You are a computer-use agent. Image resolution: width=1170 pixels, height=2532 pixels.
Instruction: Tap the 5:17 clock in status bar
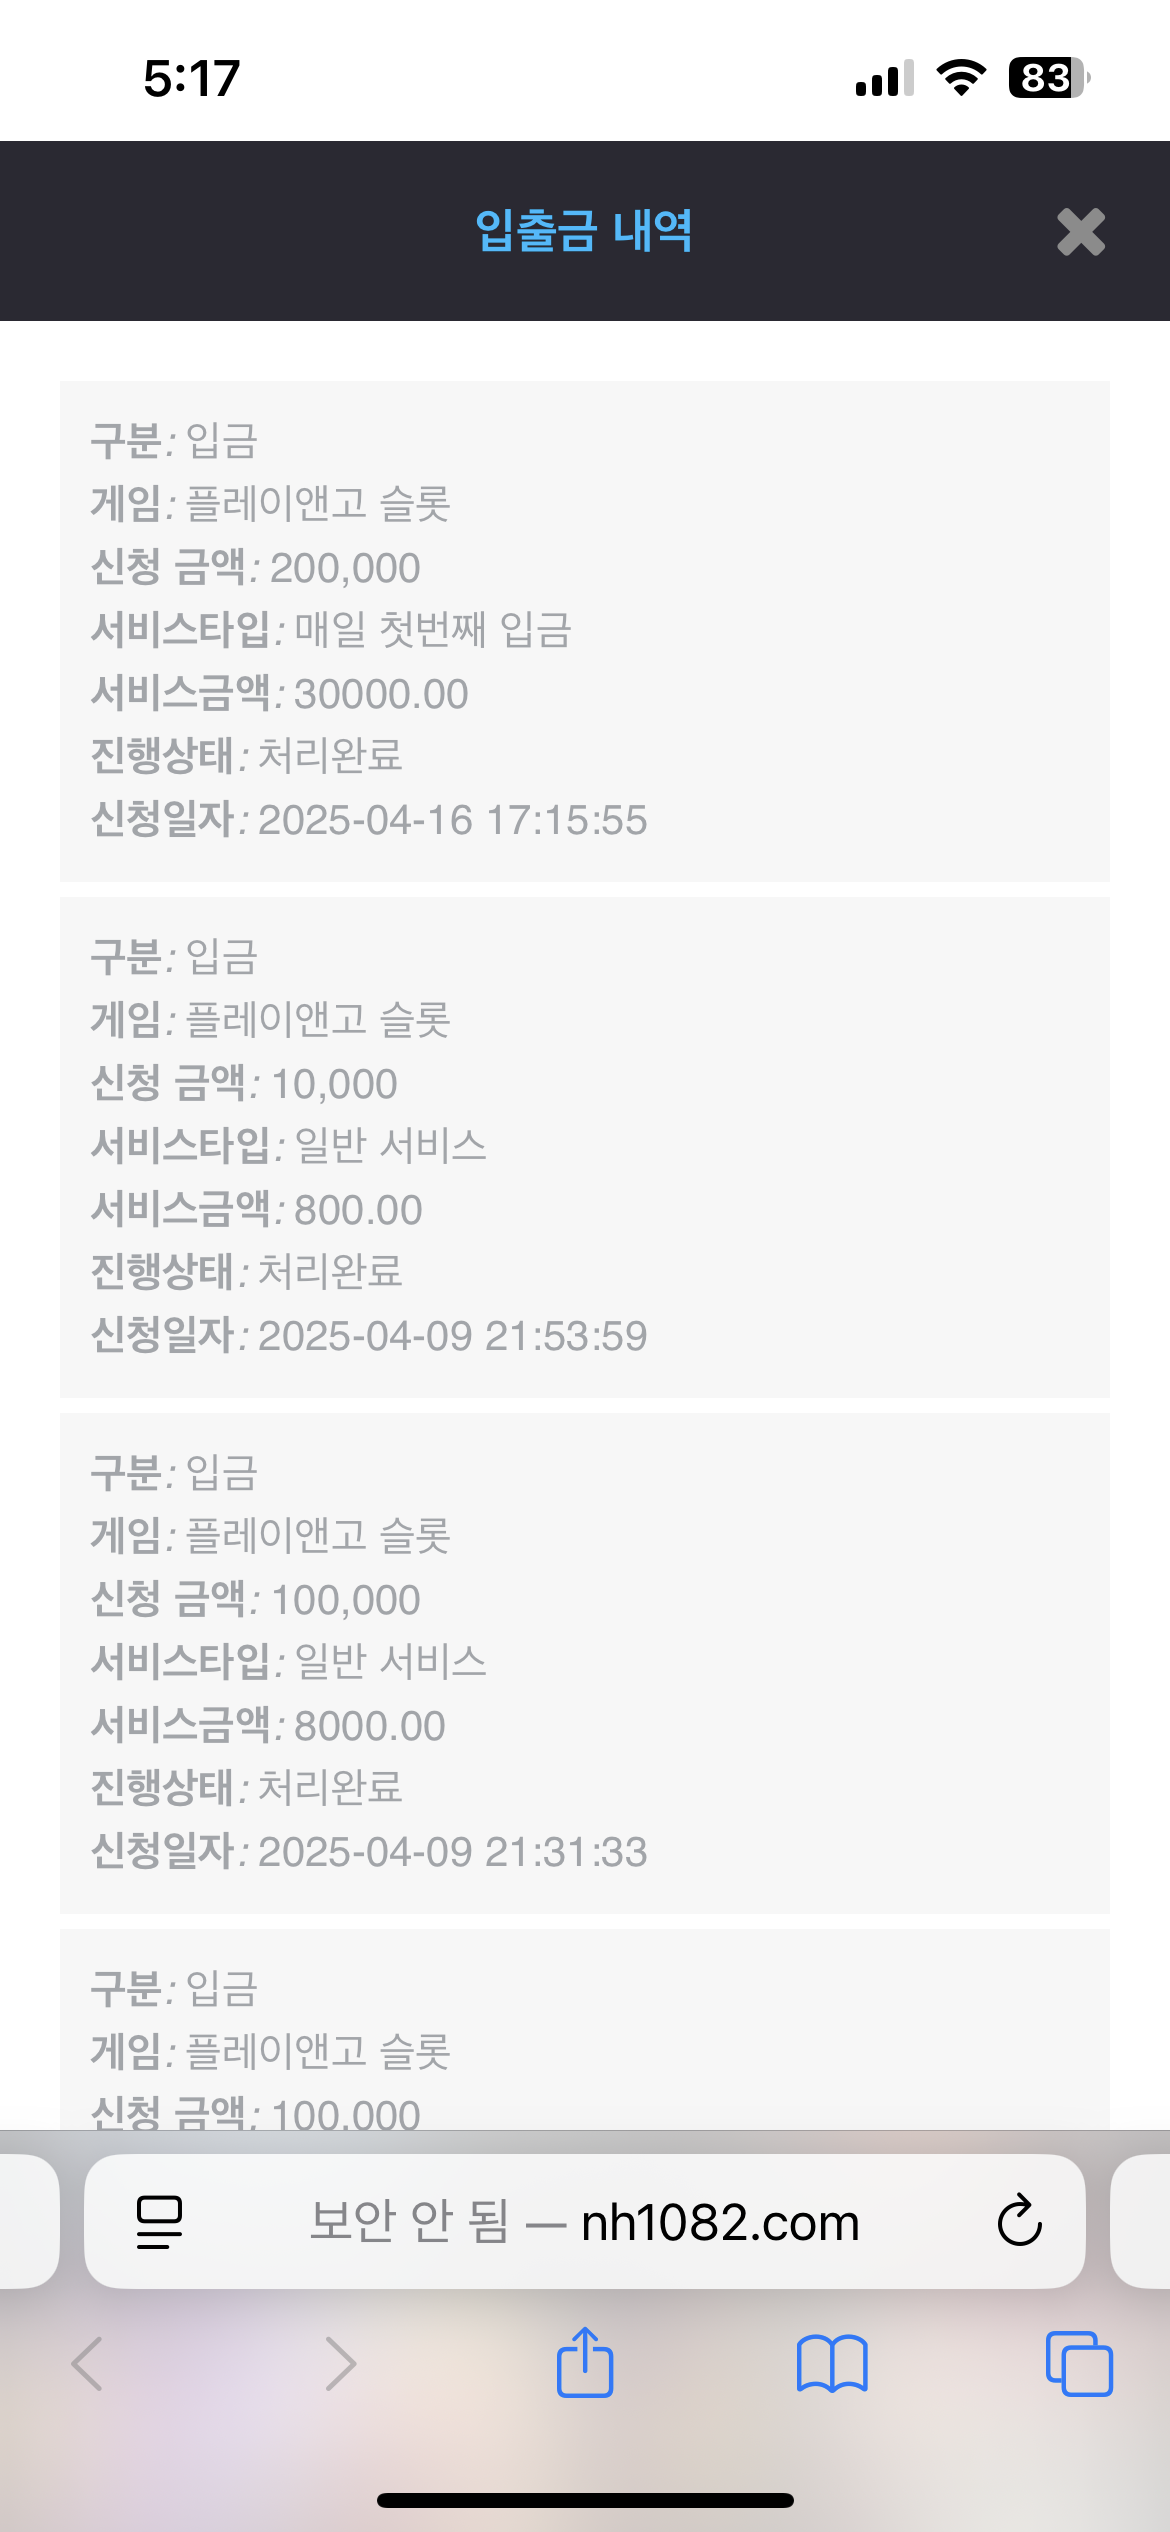192,78
